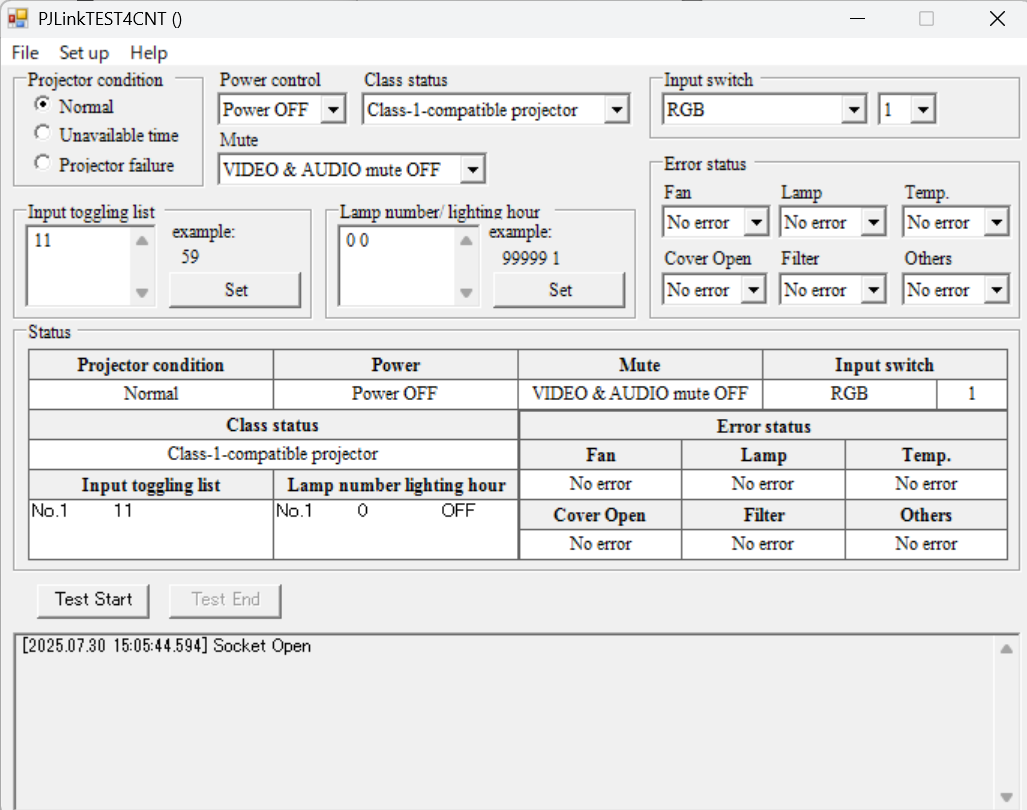Click up arrow of the log area scrollbar
This screenshot has width=1027, height=810.
click(x=1007, y=649)
